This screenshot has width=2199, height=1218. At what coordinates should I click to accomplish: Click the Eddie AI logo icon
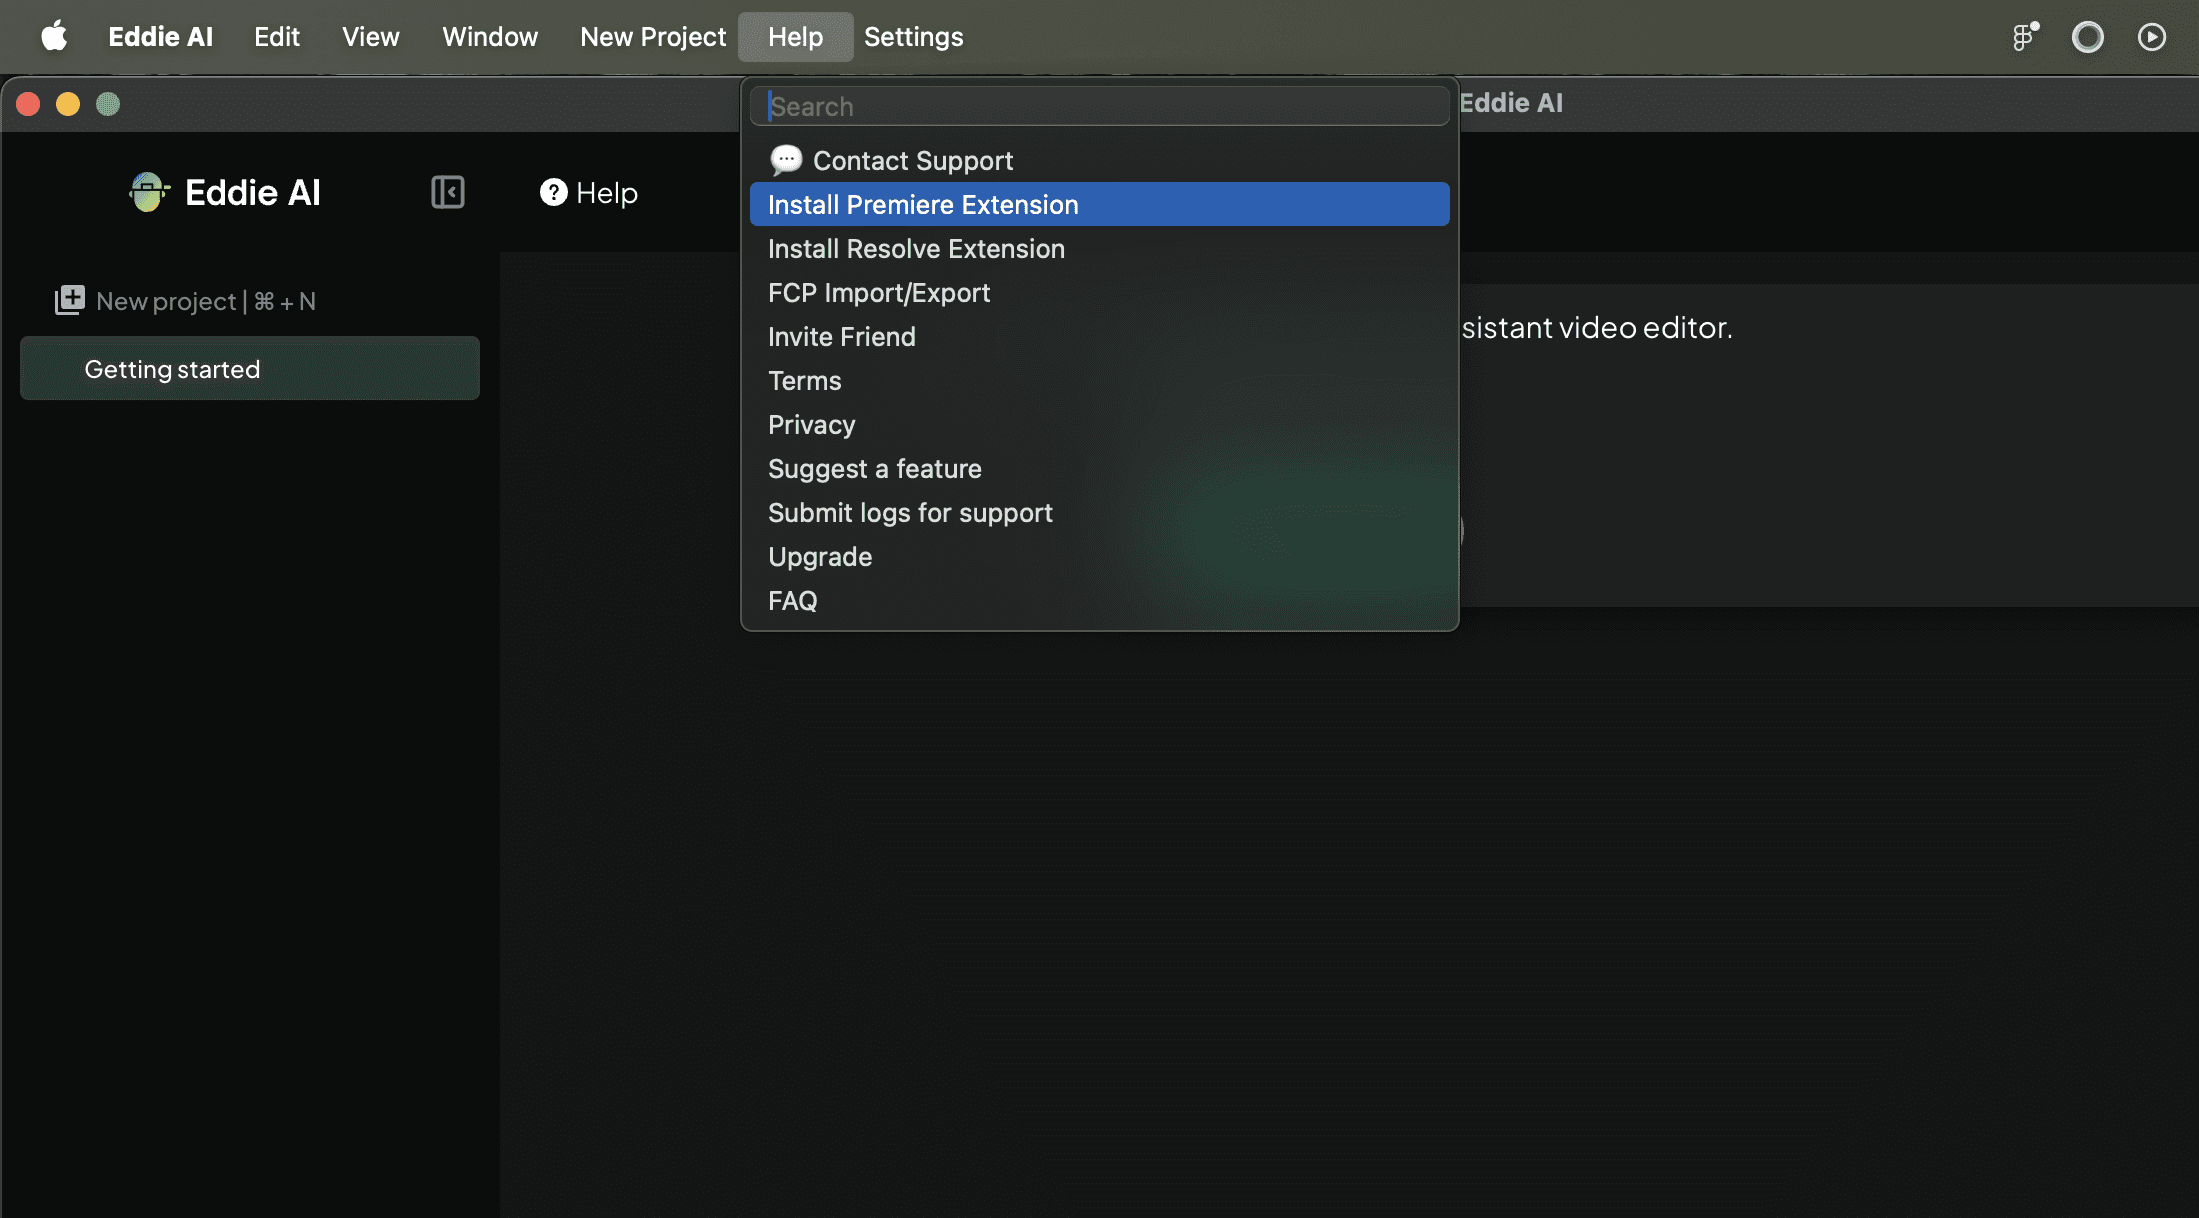point(149,192)
